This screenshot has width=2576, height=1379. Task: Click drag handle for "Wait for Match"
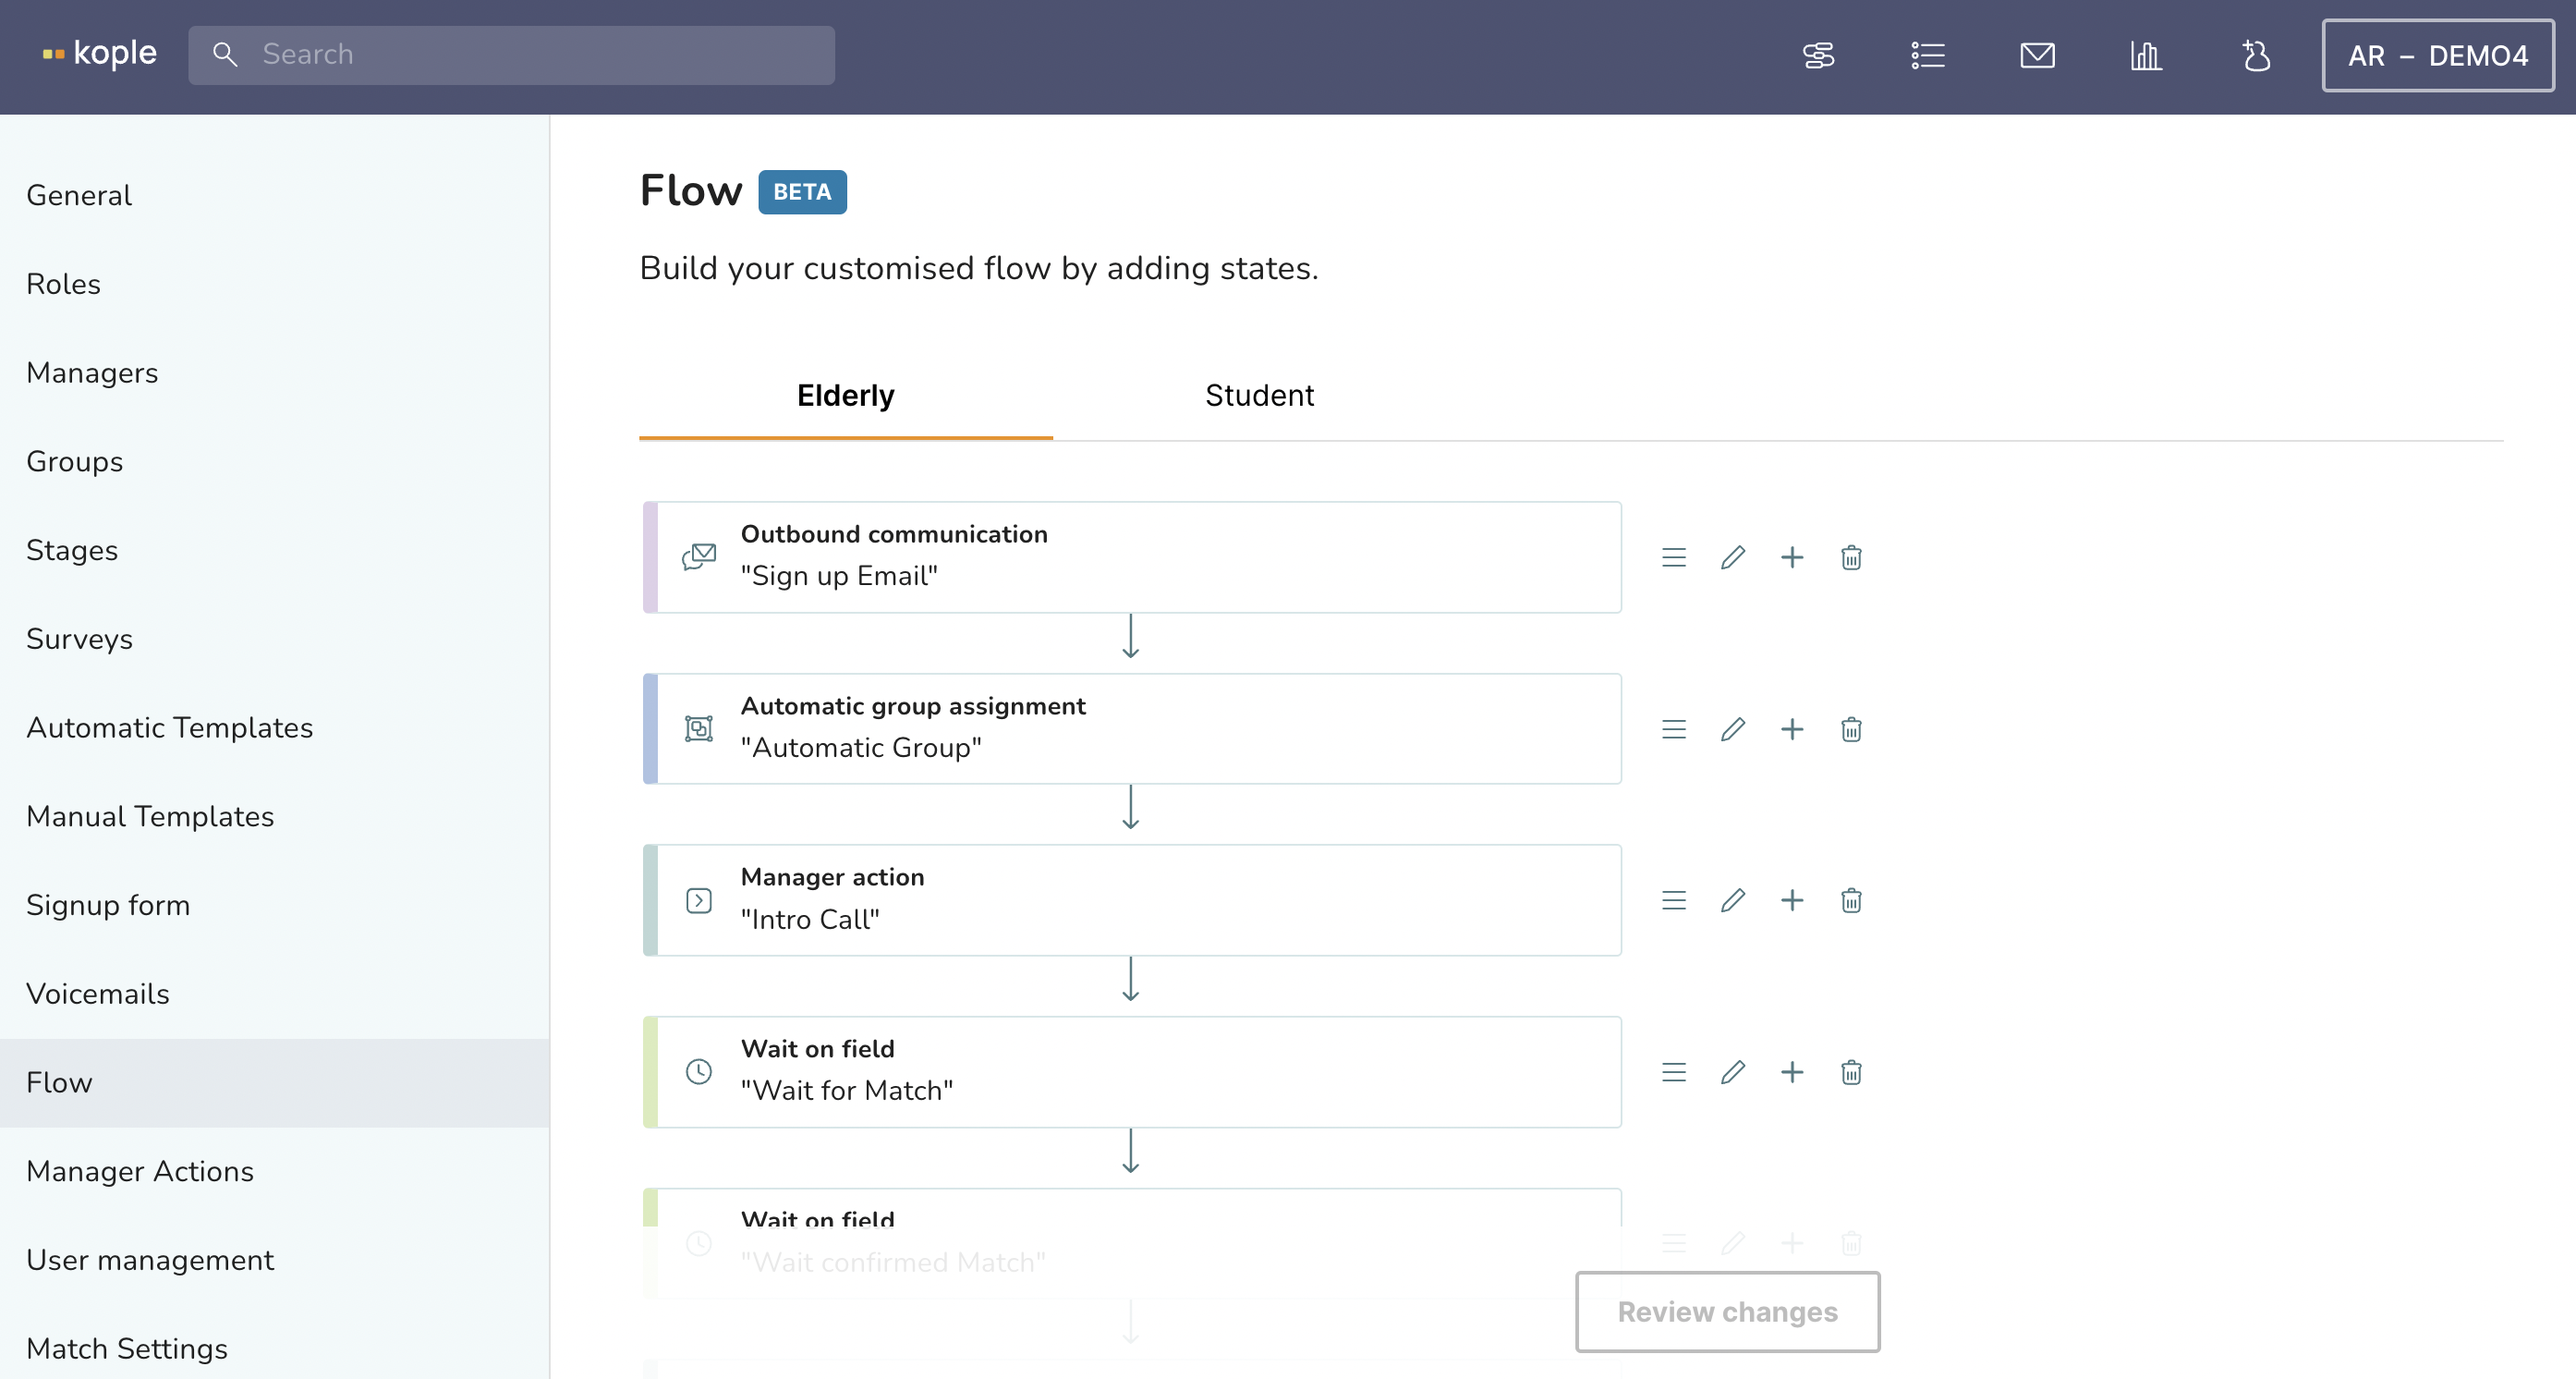1674,1073
